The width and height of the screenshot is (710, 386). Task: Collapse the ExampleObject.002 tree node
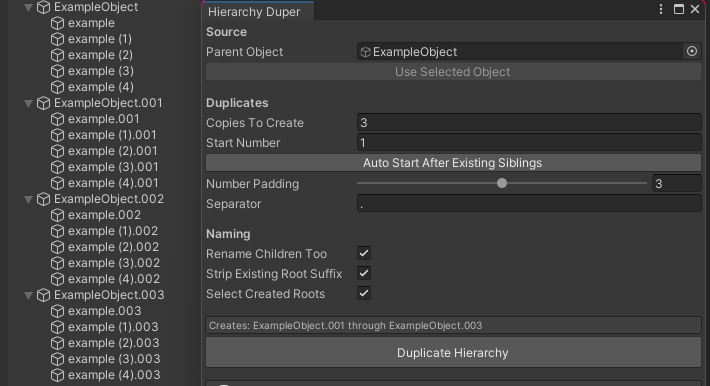[x=29, y=200]
